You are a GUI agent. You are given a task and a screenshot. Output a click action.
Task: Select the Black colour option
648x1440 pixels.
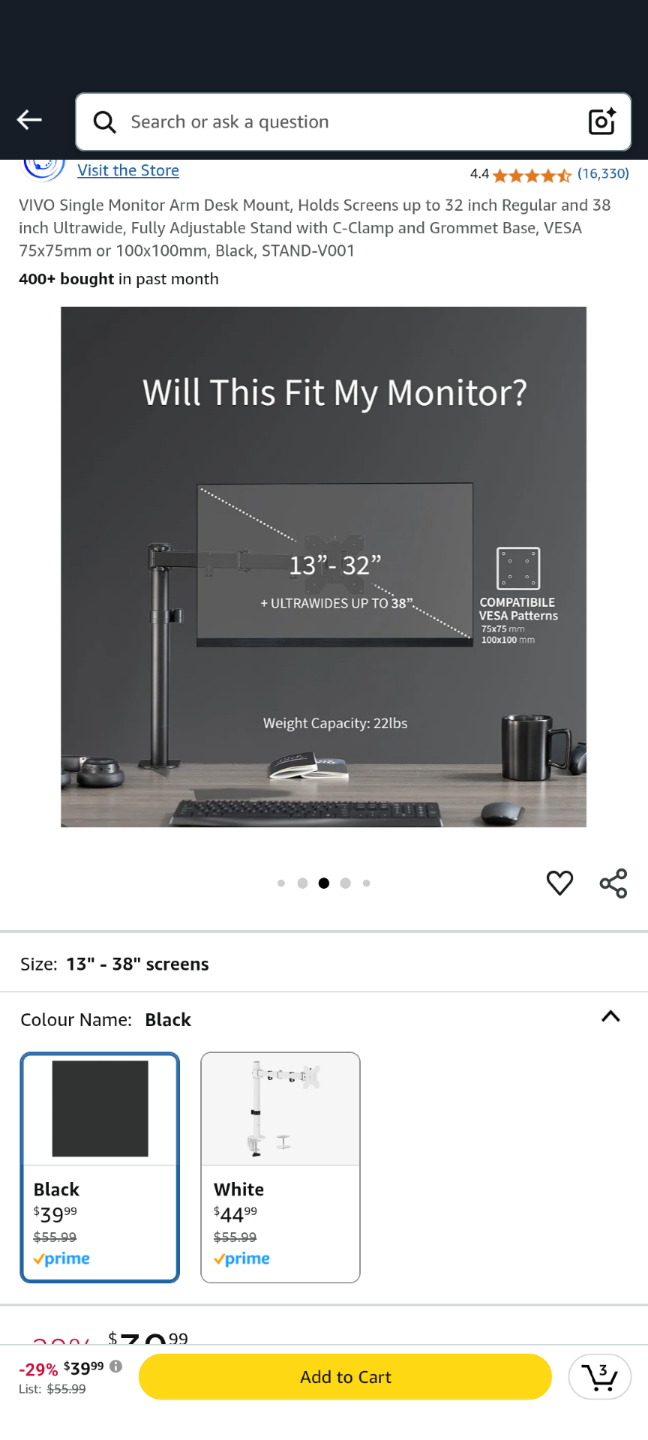(100, 1167)
